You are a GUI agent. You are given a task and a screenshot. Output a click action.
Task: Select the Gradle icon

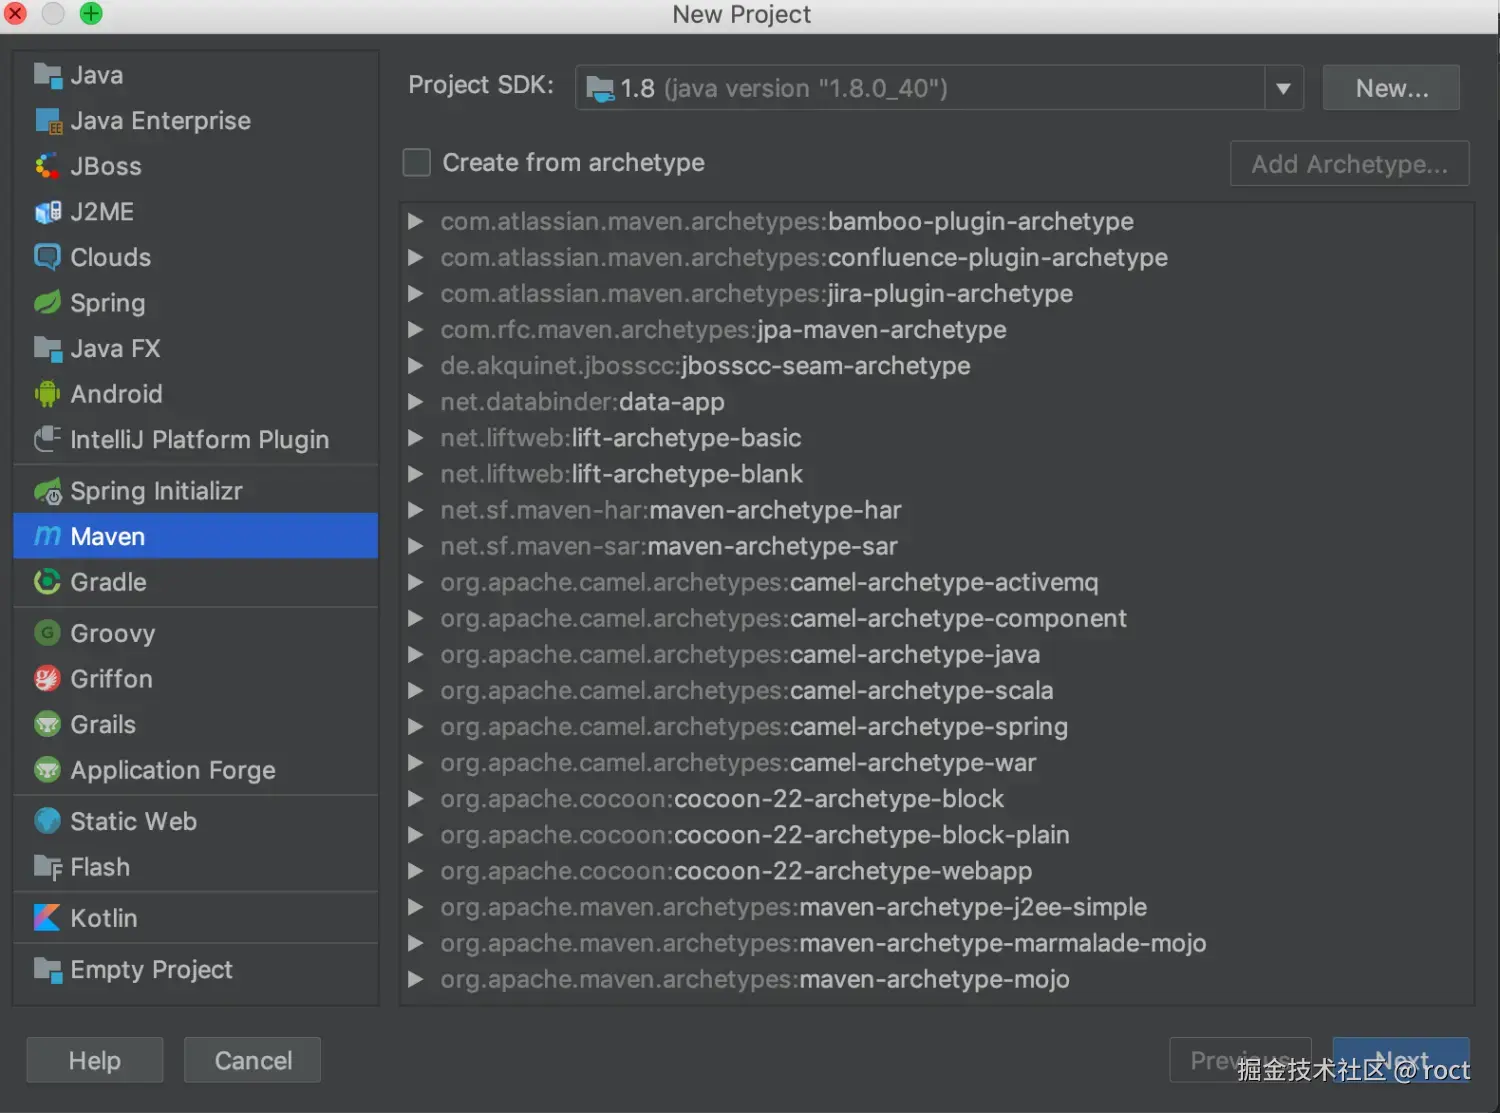47,582
